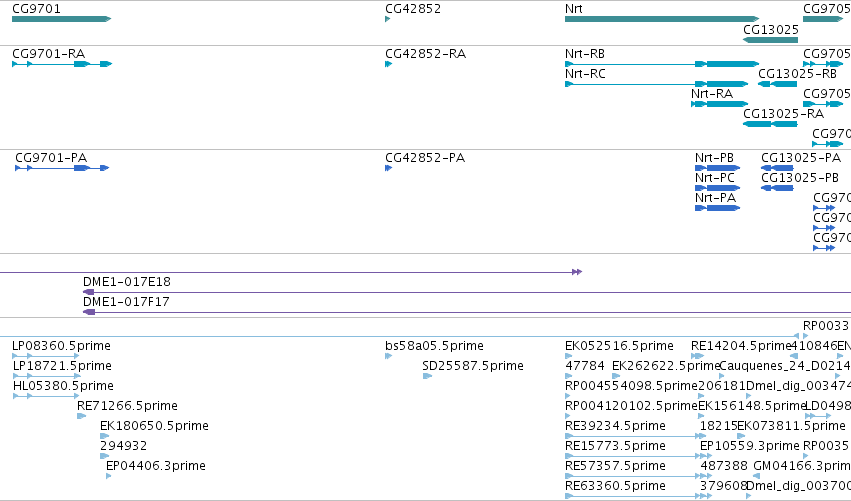Image resolution: width=851 pixels, height=501 pixels.
Task: Select the LP08360.5prime EST feature
Action: (x=46, y=356)
